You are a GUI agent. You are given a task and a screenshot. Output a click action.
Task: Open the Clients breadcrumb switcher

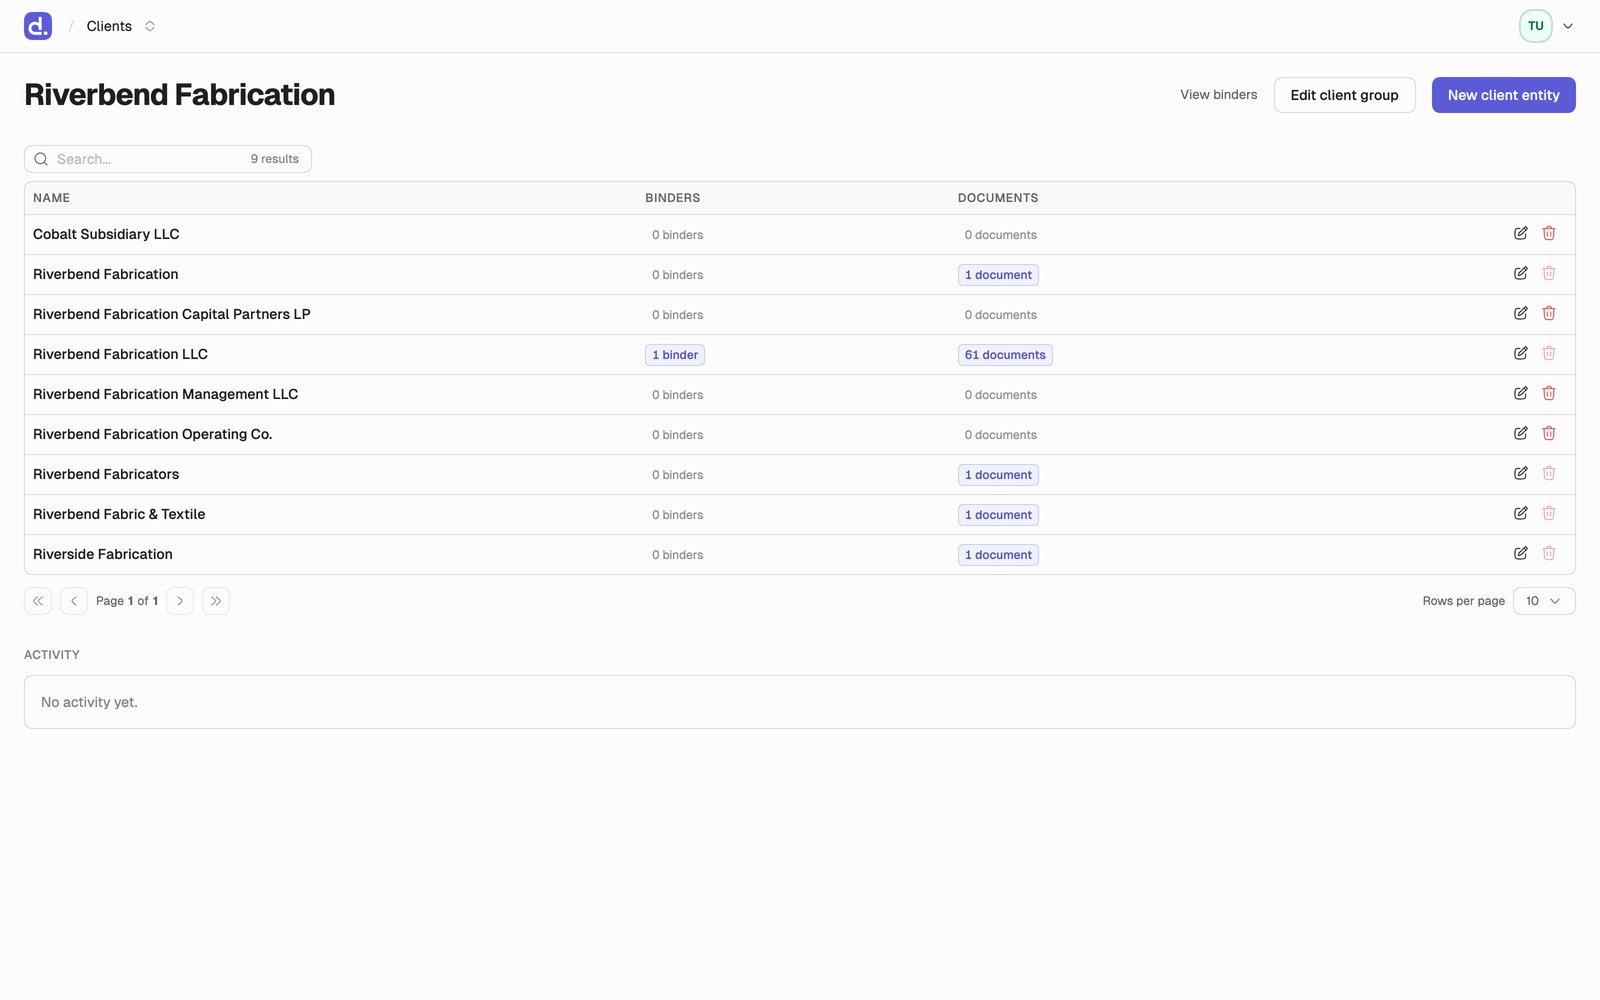point(121,26)
